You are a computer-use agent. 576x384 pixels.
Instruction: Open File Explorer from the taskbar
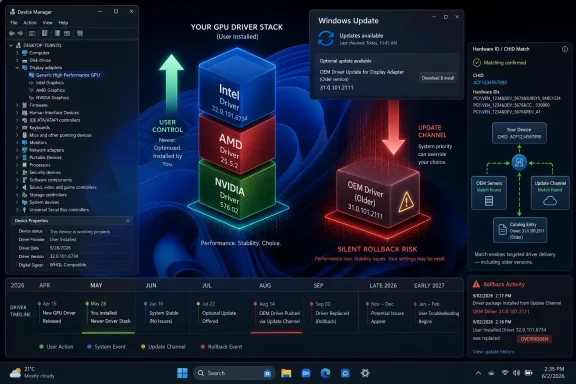(x=286, y=373)
